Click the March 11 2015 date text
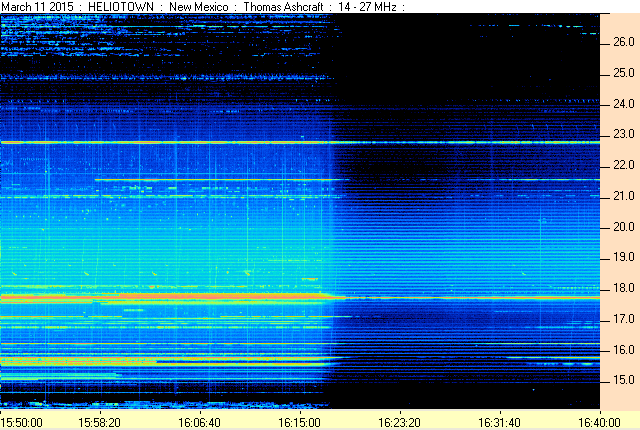Image resolution: width=640 pixels, height=430 pixels. (38, 7)
